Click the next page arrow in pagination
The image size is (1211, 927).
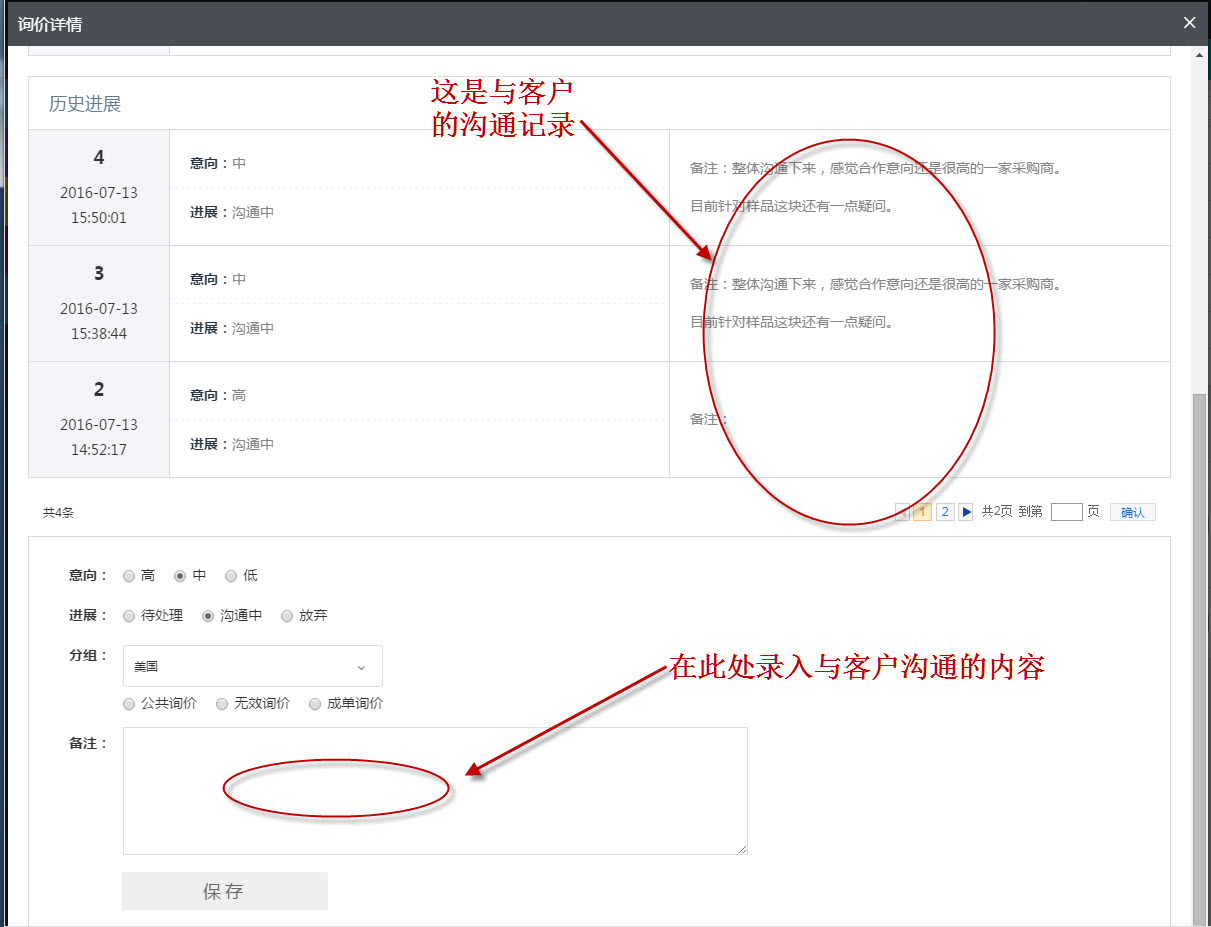pyautogui.click(x=964, y=511)
